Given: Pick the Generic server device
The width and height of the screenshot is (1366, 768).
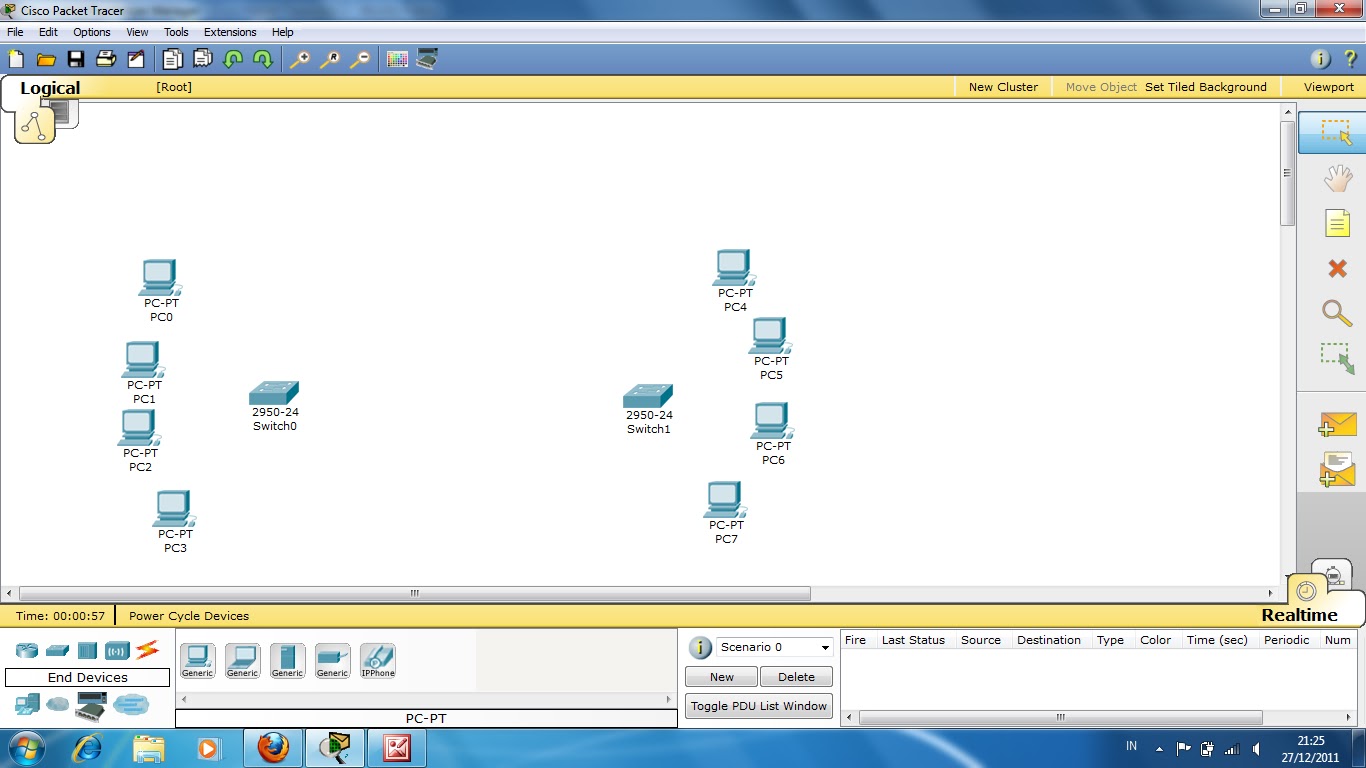Looking at the screenshot, I should click(x=287, y=661).
